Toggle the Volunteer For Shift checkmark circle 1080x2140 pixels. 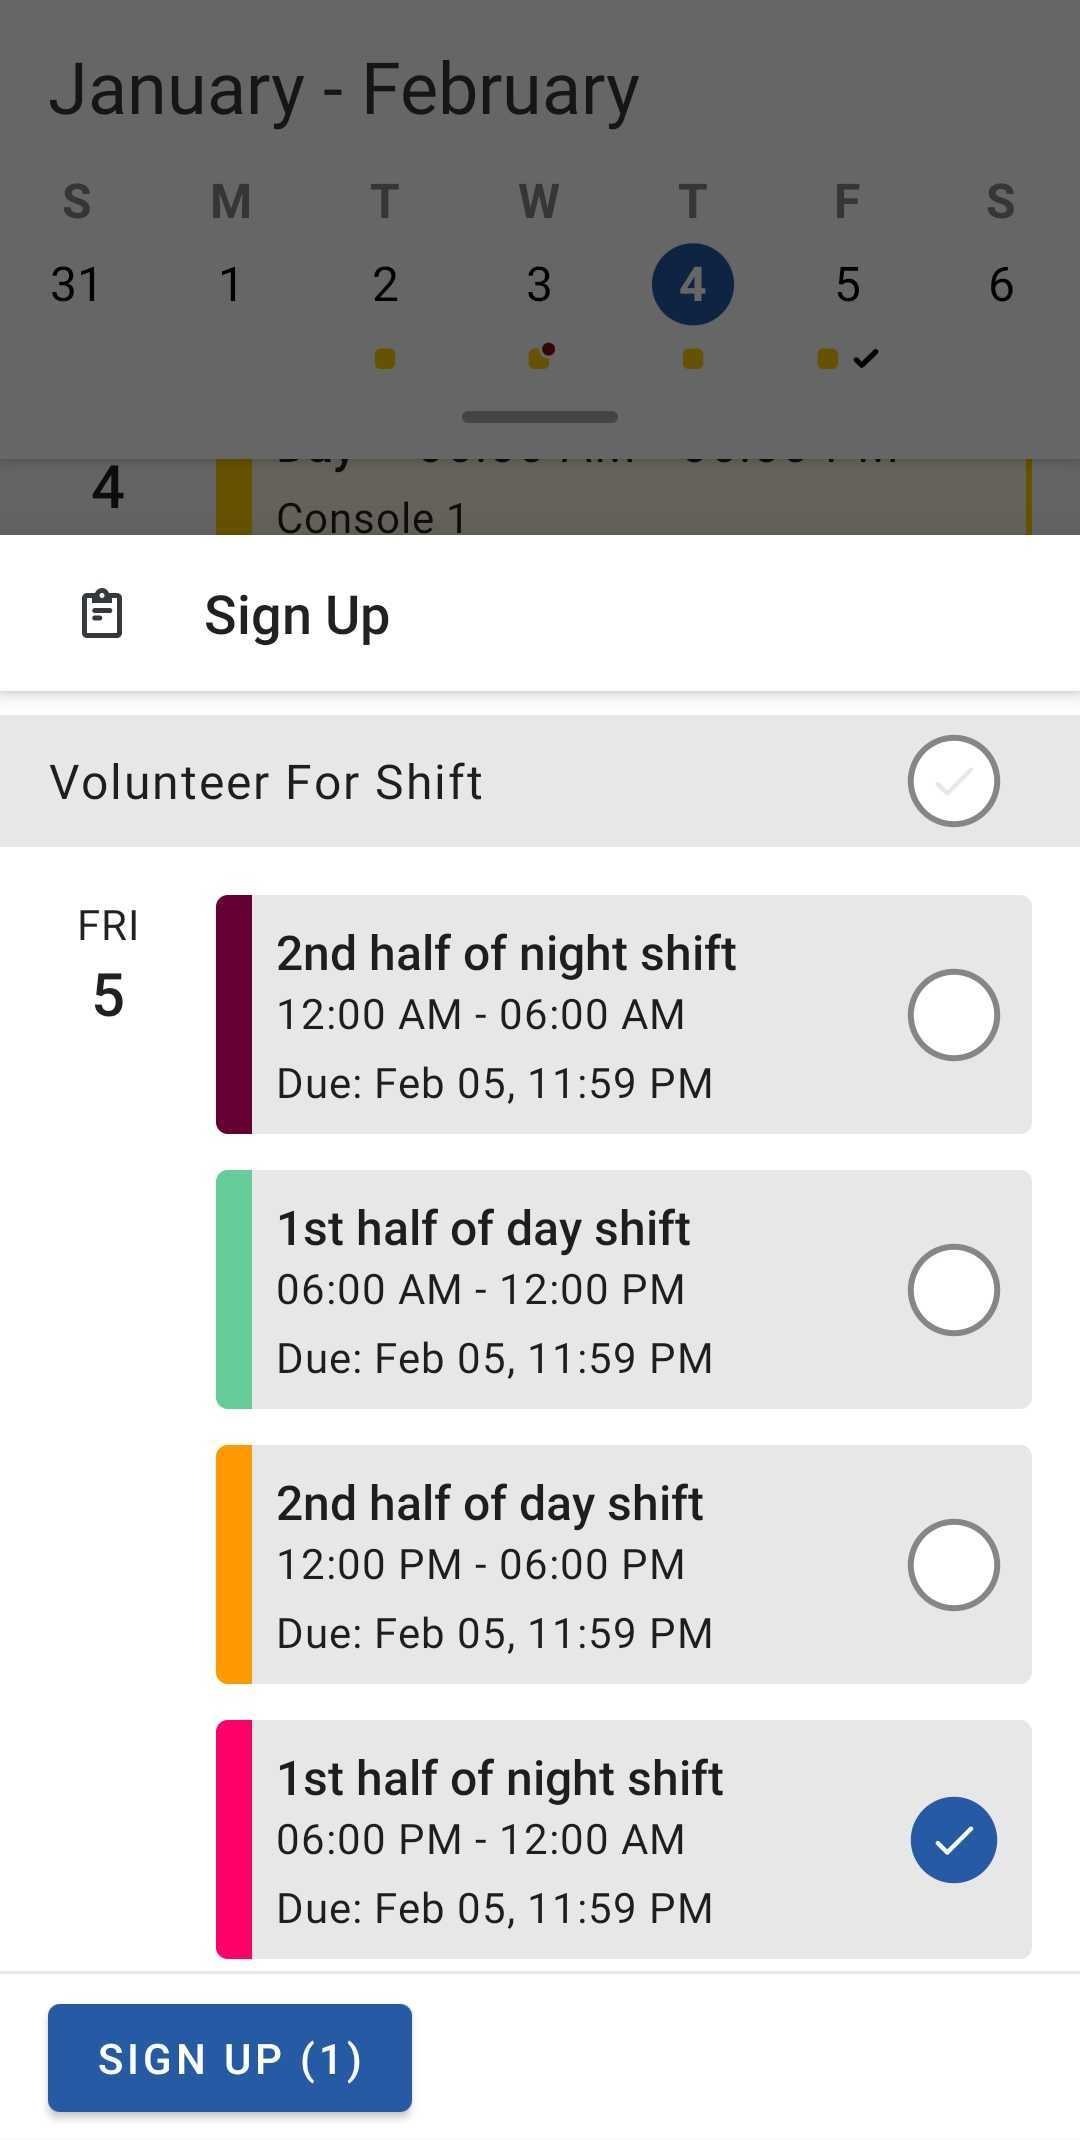tap(953, 781)
